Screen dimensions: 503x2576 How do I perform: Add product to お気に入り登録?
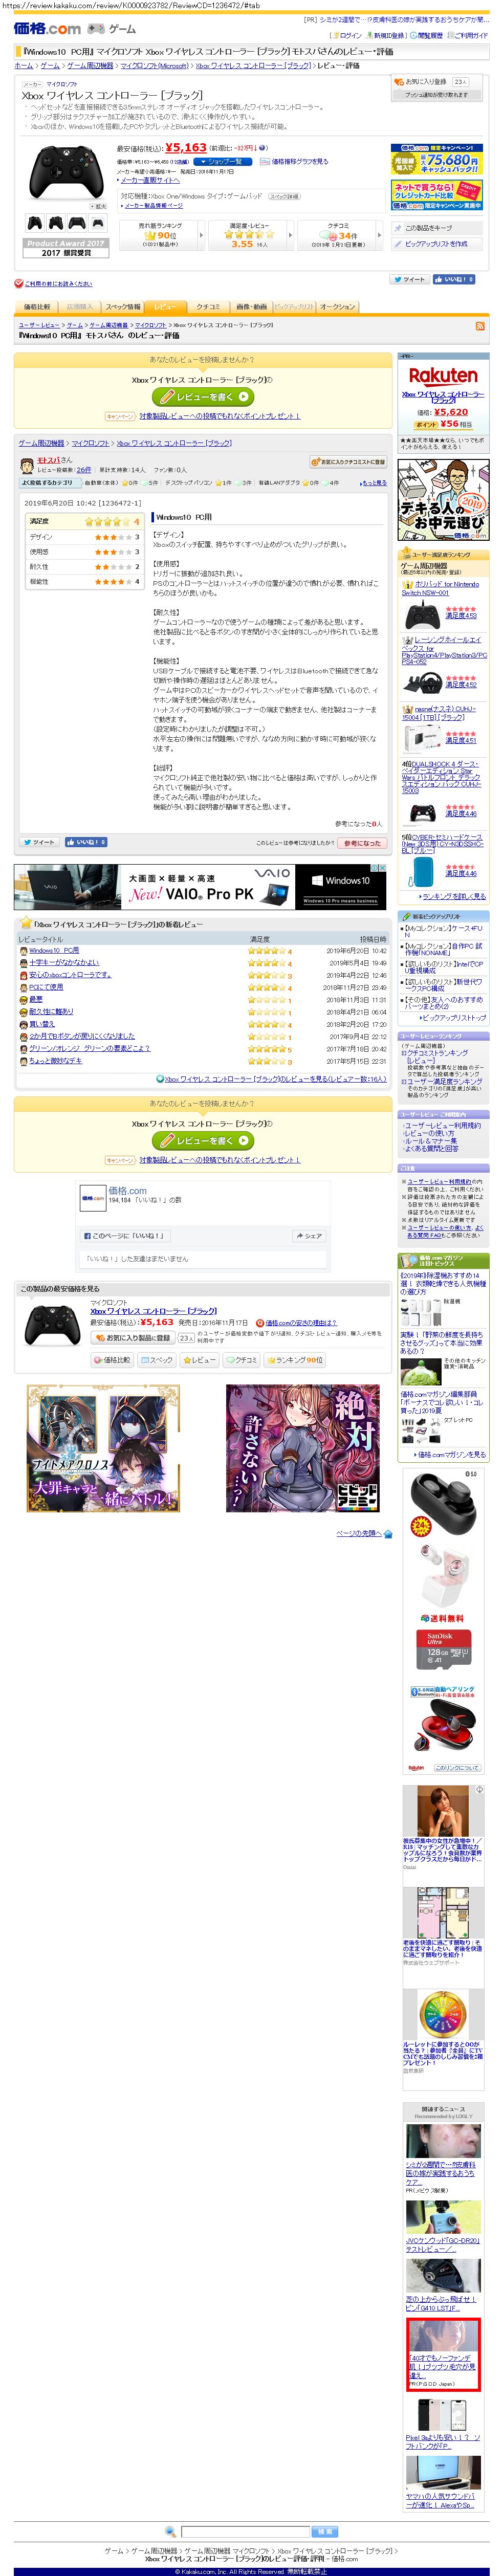pyautogui.click(x=426, y=82)
